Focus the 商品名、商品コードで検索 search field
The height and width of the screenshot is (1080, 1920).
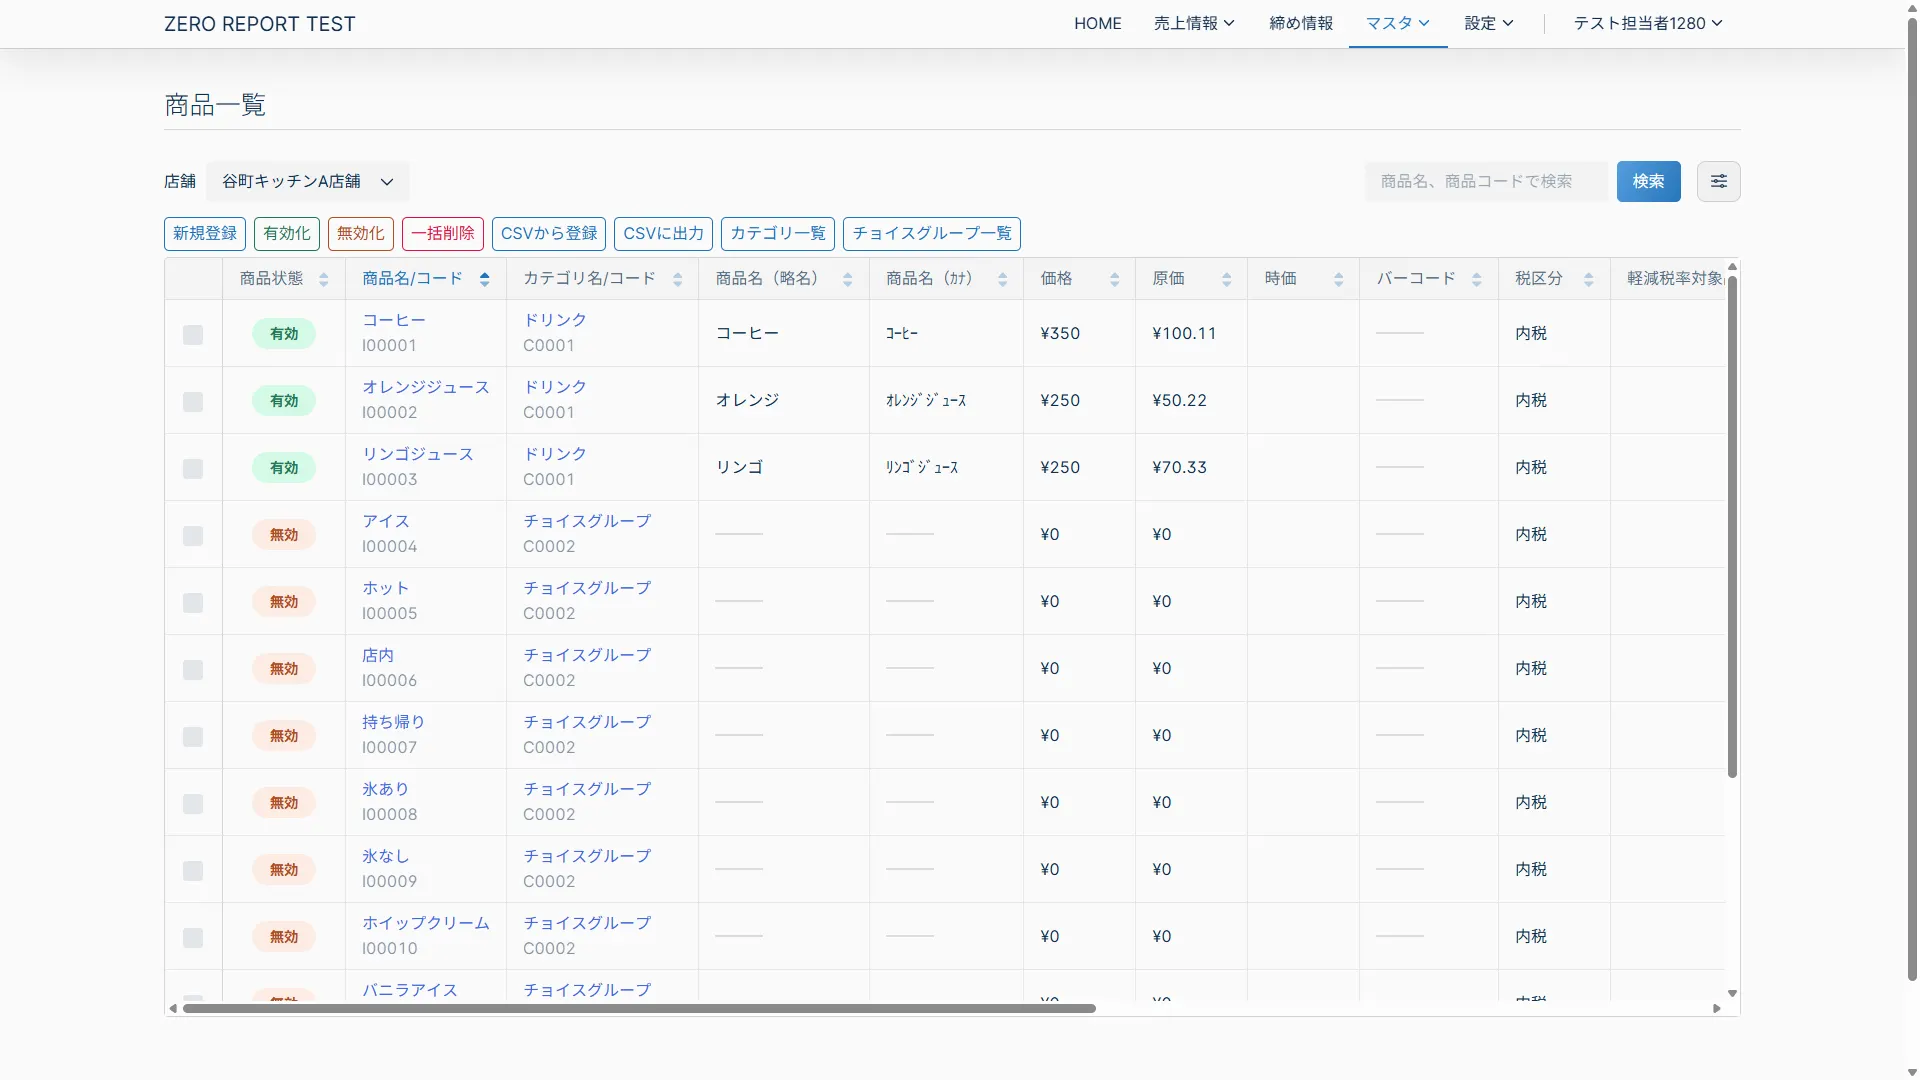coord(1485,181)
